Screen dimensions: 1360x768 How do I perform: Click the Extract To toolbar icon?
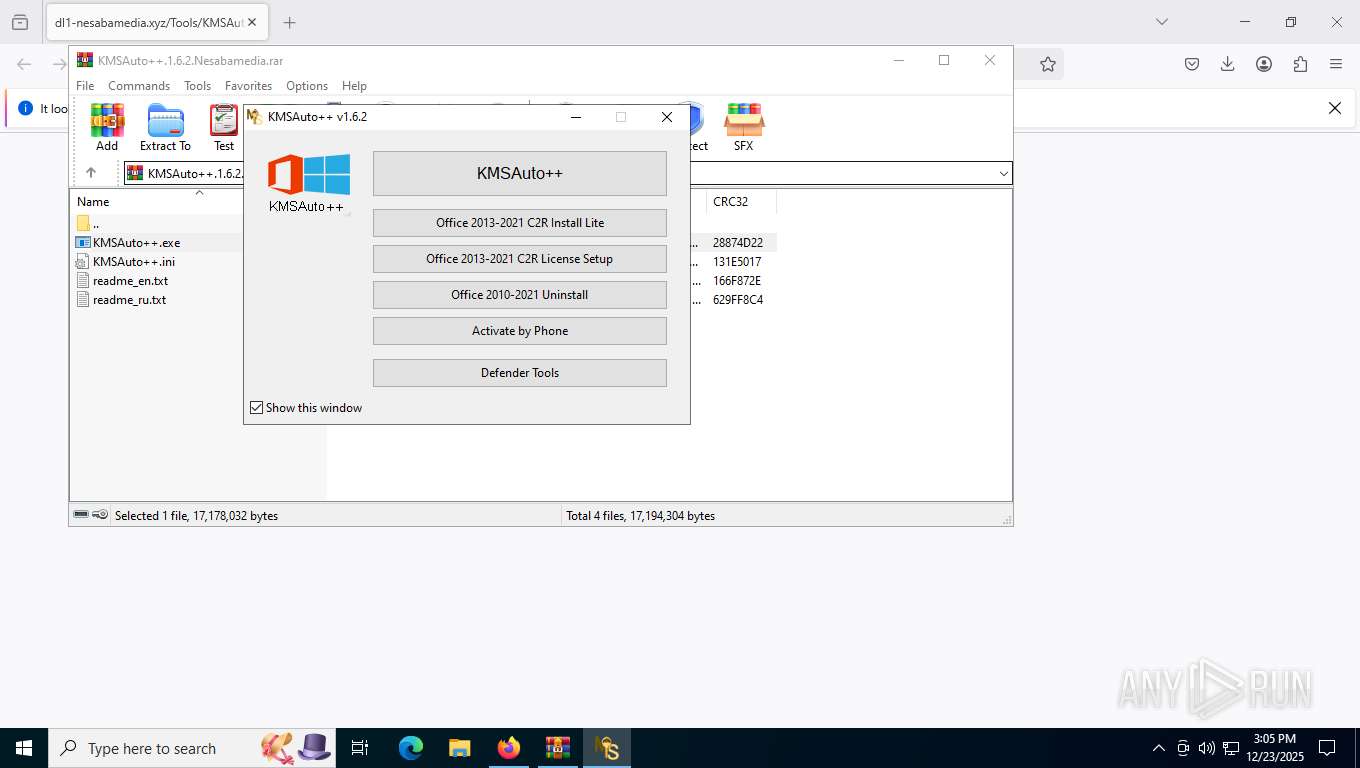(165, 127)
